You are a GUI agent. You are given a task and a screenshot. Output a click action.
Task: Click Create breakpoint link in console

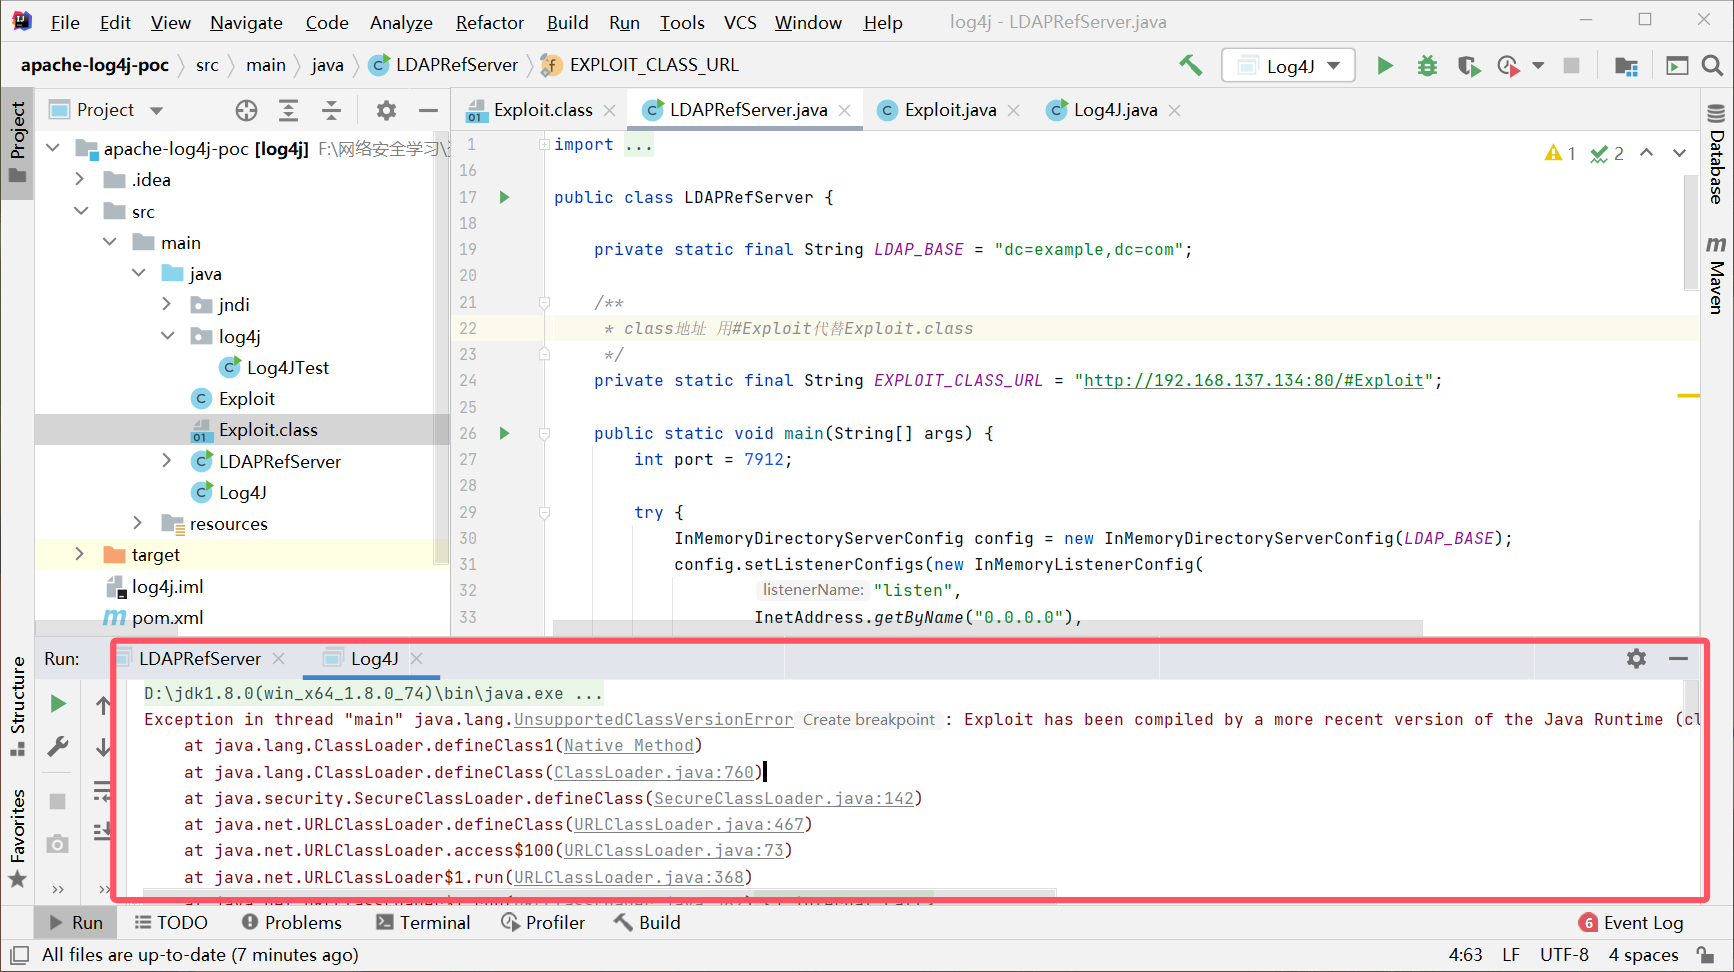(868, 719)
